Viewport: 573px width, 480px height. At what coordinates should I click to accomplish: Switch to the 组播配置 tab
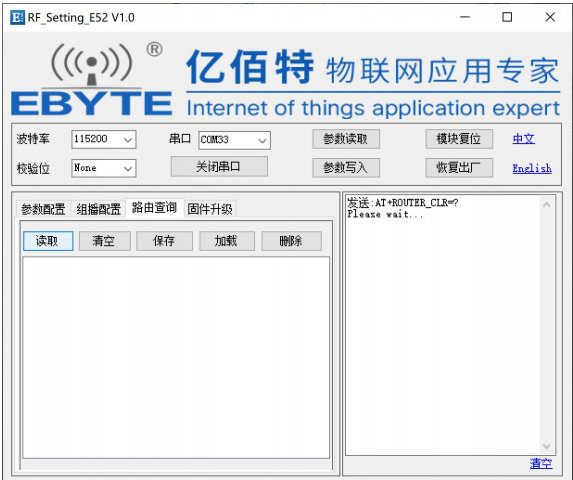[99, 209]
